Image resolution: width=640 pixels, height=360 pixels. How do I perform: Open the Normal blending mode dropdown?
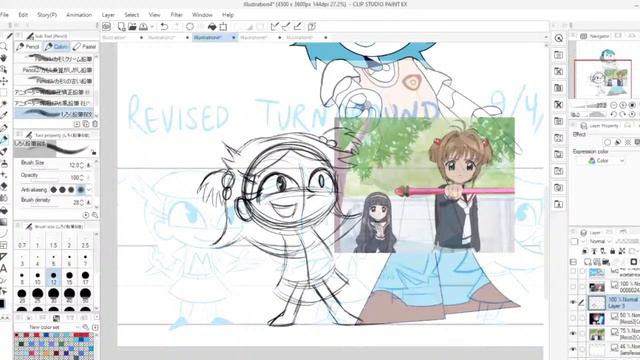600,242
